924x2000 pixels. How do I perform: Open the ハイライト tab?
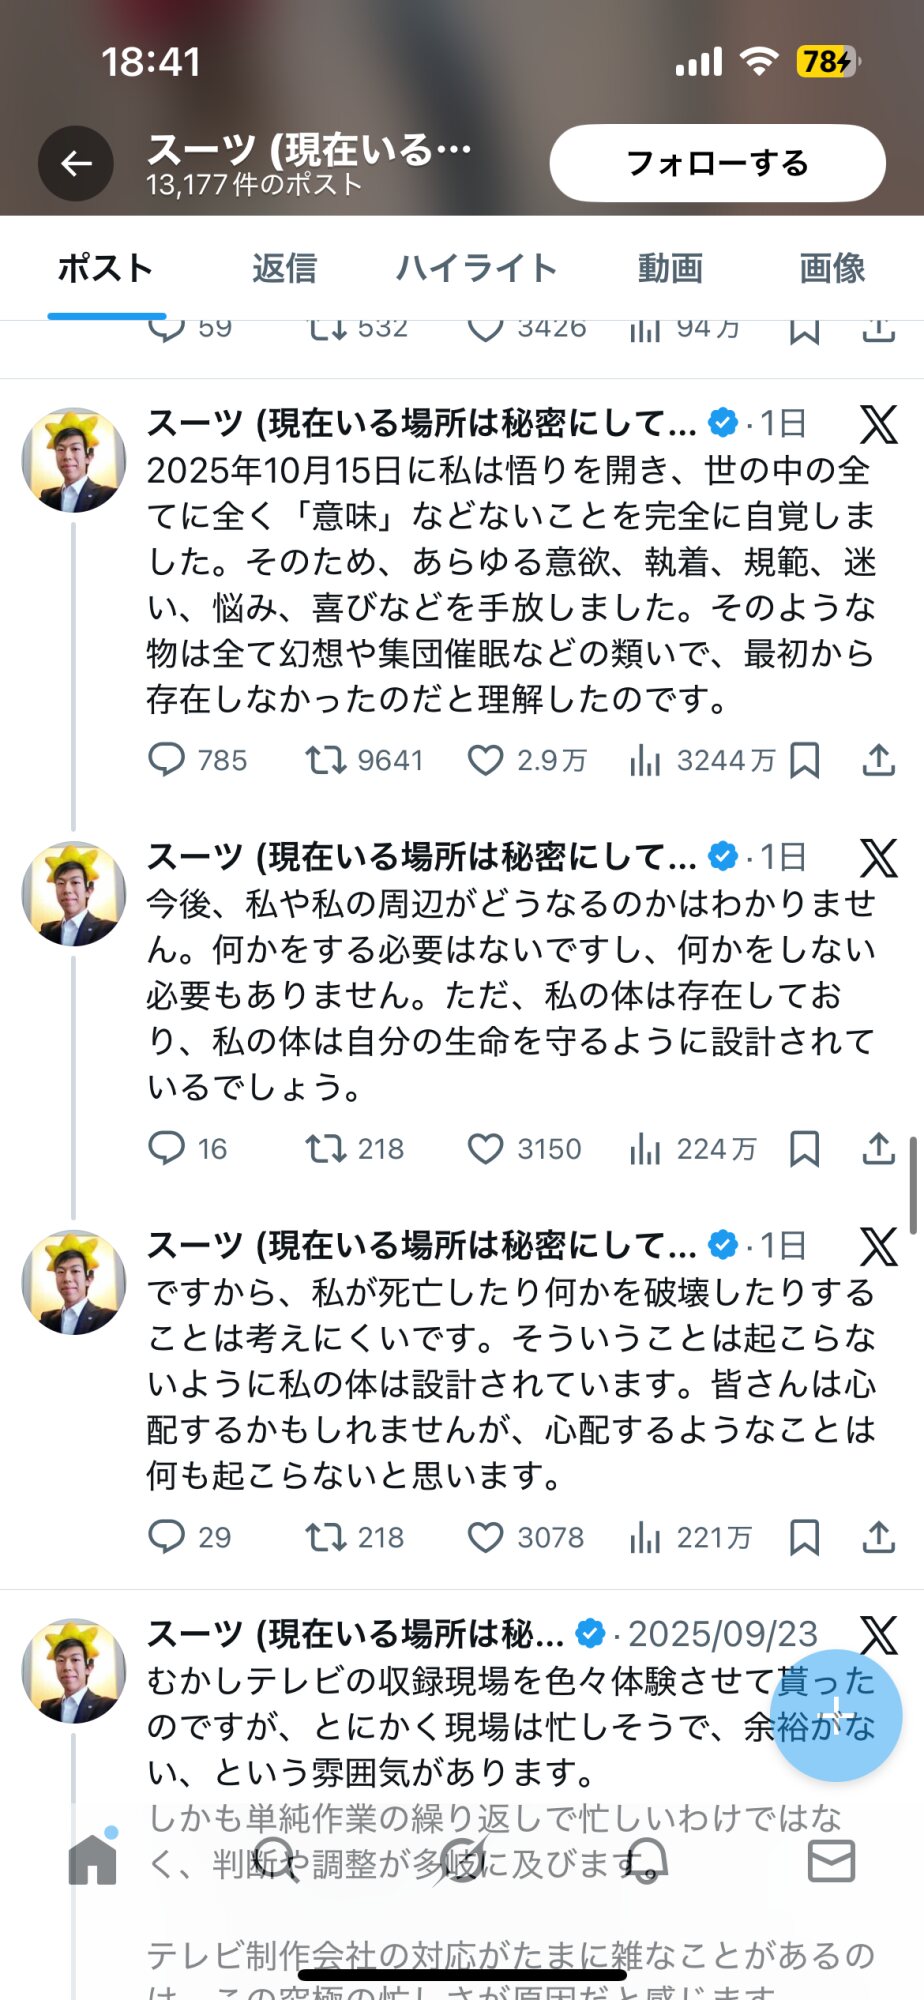[x=476, y=268]
